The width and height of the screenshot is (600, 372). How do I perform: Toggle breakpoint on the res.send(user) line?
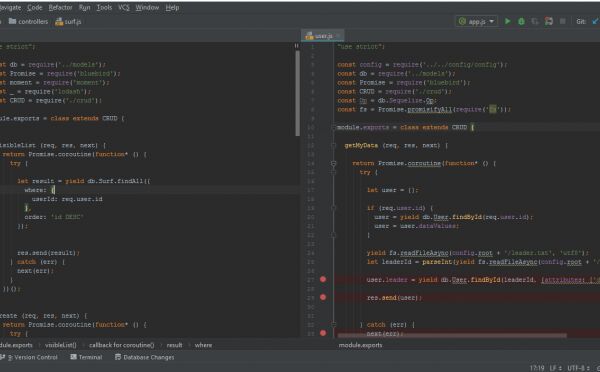[323, 297]
